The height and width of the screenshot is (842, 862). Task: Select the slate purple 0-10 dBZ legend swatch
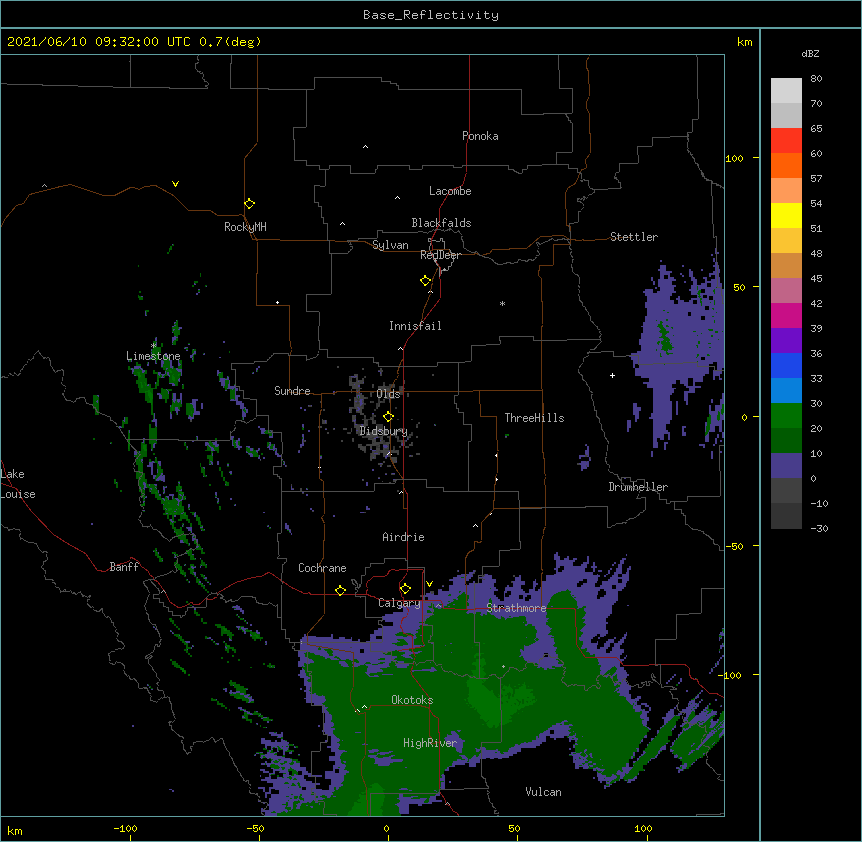[x=786, y=466]
